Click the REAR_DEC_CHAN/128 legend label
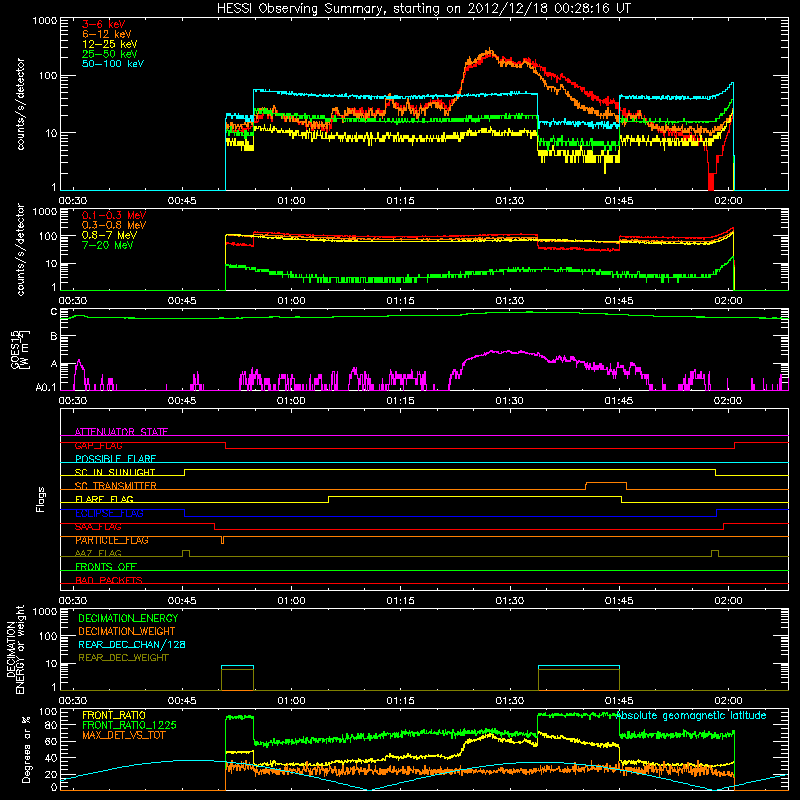The image size is (800, 800). coord(132,645)
